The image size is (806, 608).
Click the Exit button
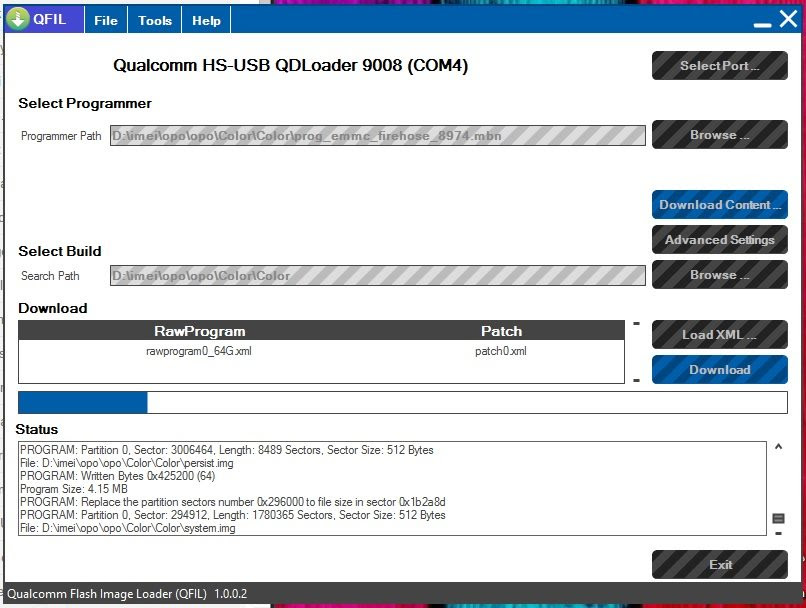tap(720, 564)
